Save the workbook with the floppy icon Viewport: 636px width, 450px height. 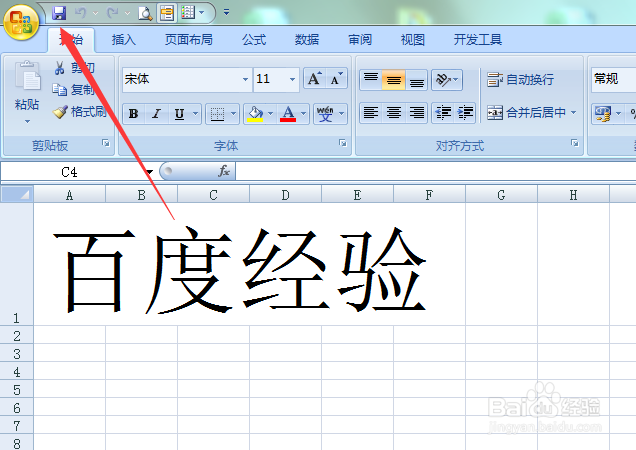click(59, 13)
